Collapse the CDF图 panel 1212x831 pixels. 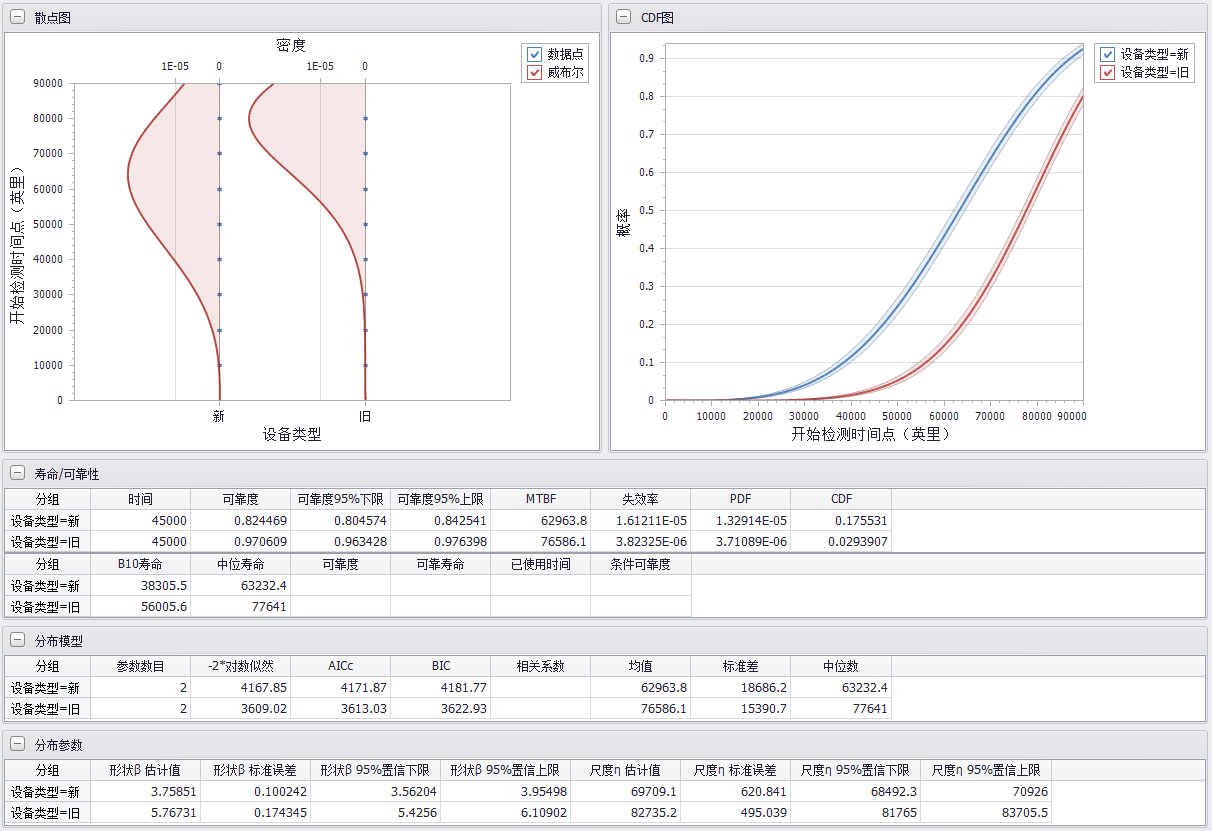[x=623, y=16]
